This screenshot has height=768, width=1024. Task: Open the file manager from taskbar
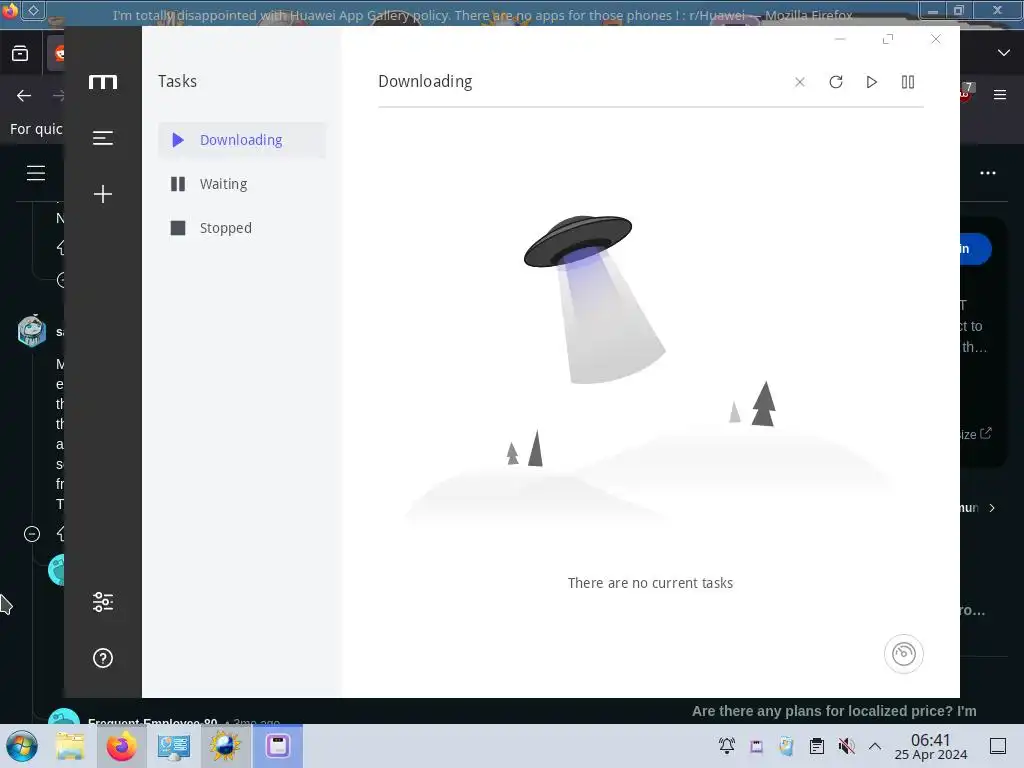70,746
